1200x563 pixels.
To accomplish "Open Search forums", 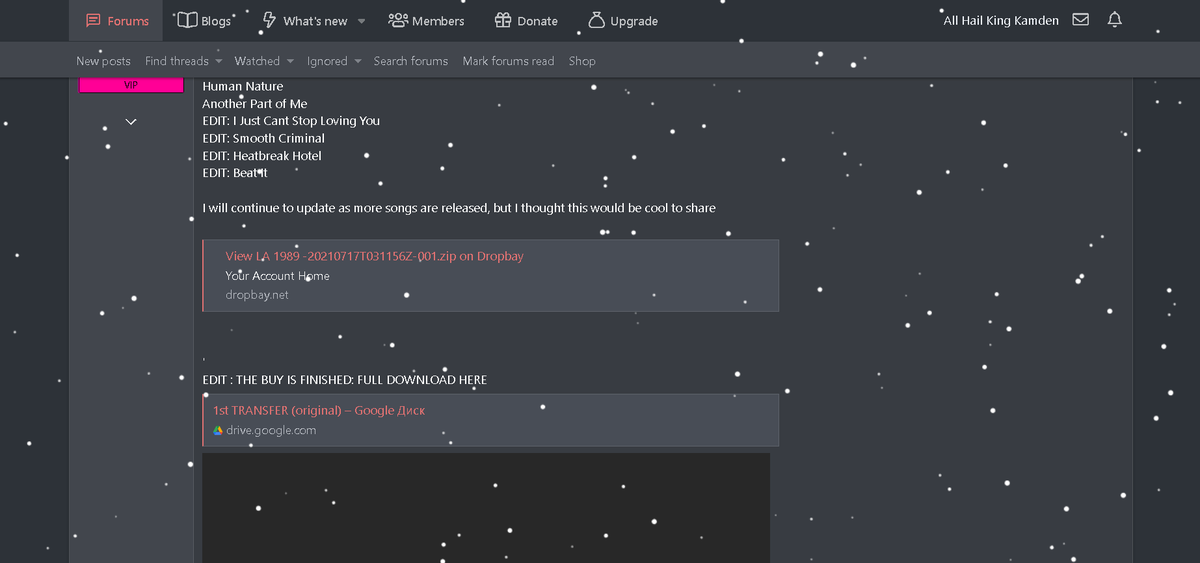I will pos(411,61).
